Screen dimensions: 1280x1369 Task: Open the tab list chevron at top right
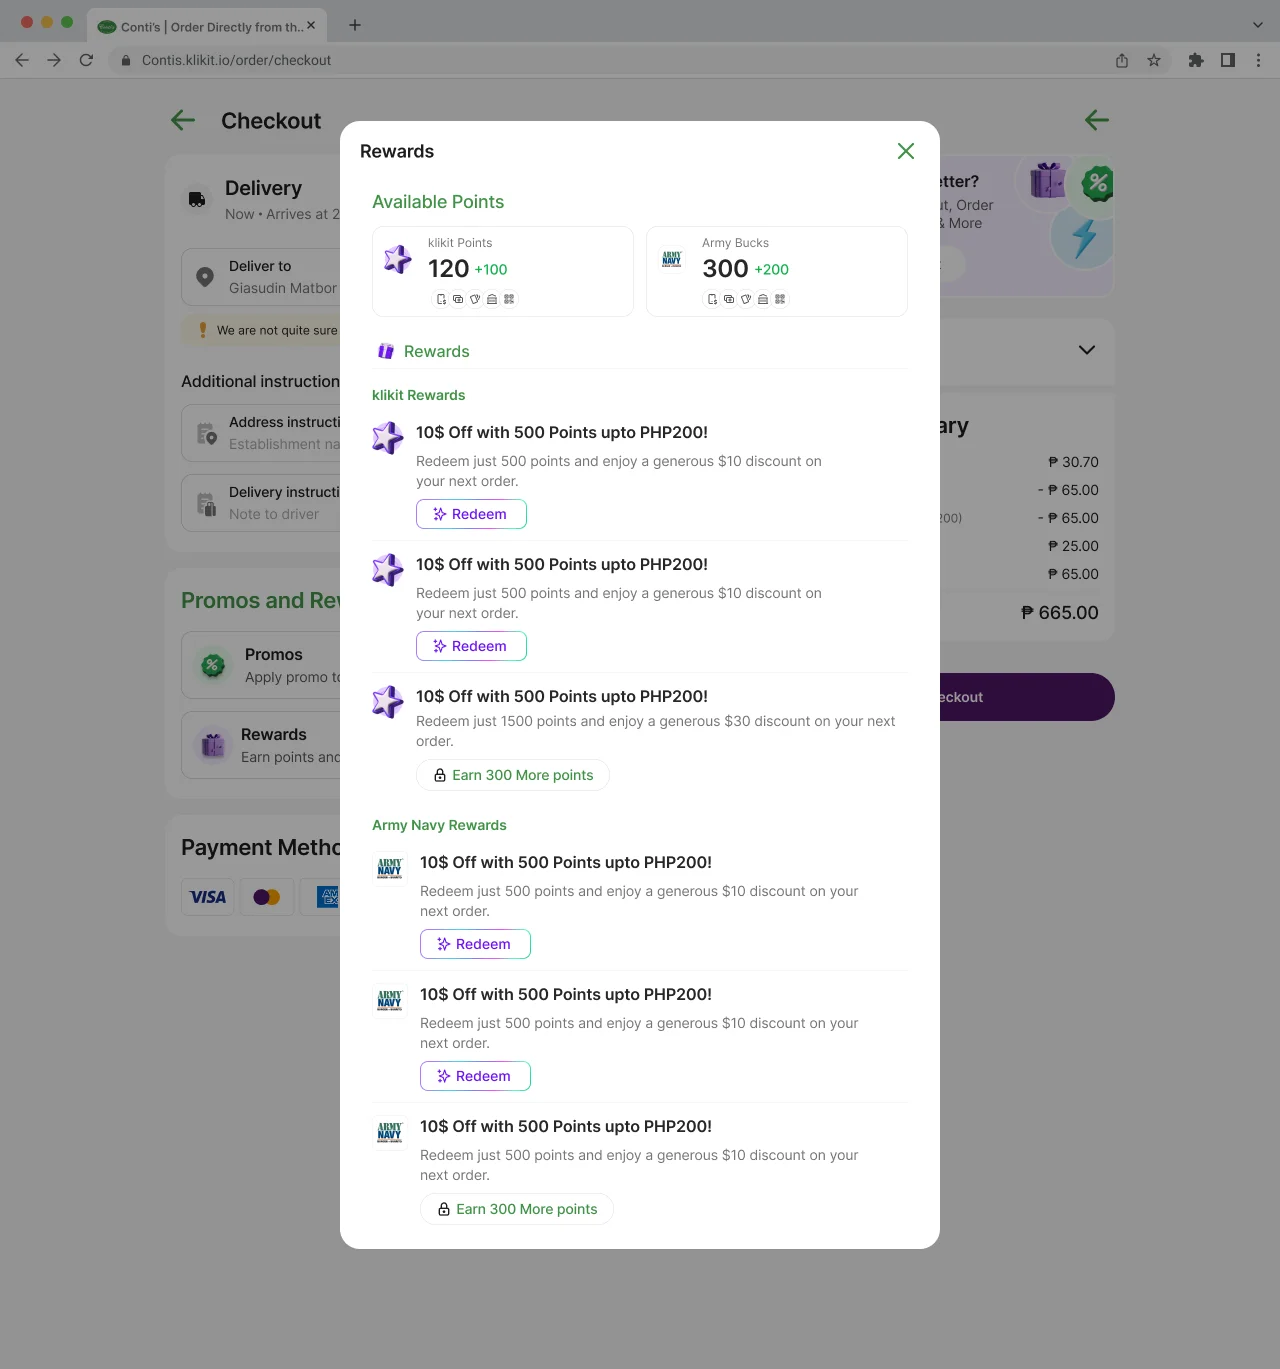(x=1258, y=25)
